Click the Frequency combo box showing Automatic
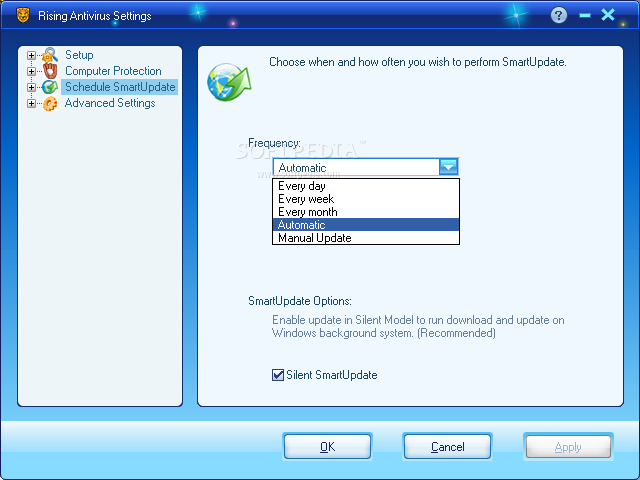This screenshot has width=640, height=480. pyautogui.click(x=366, y=167)
